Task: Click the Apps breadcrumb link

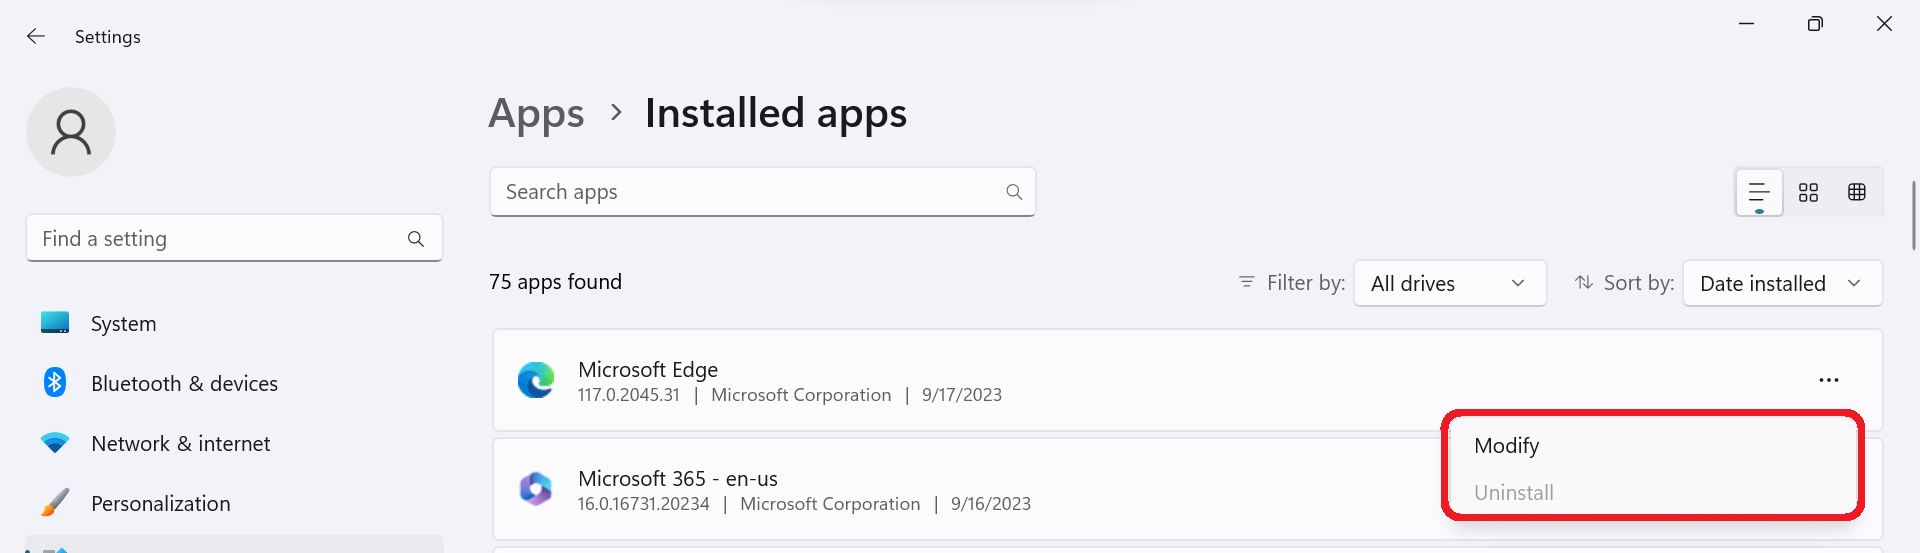Action: click(x=536, y=114)
